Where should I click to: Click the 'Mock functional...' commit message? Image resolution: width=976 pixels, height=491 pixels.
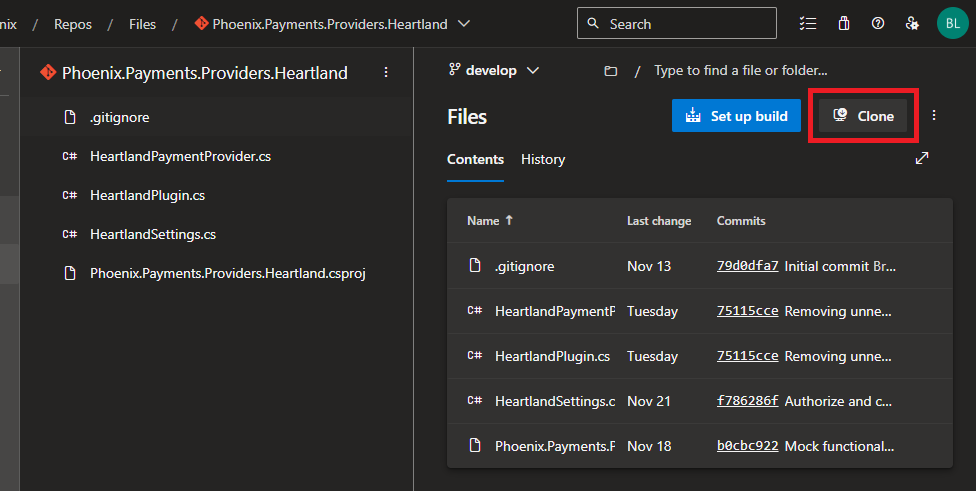pyautogui.click(x=839, y=446)
